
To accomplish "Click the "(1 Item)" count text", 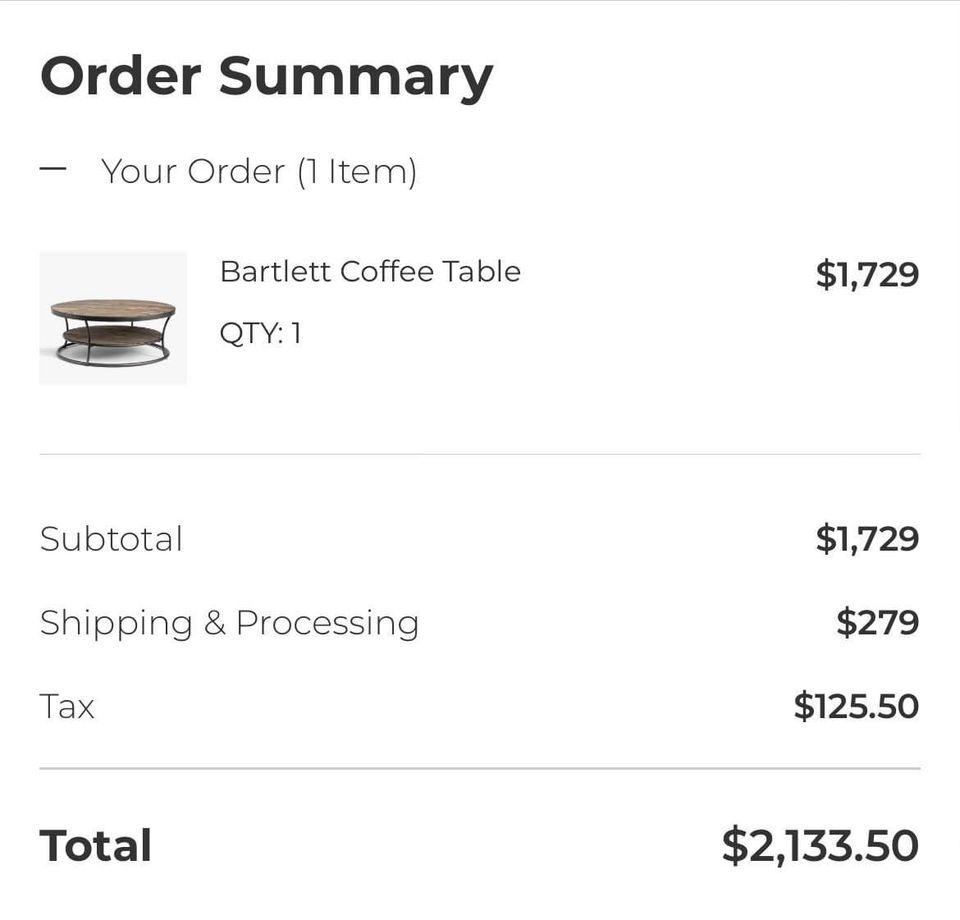I will pos(356,171).
